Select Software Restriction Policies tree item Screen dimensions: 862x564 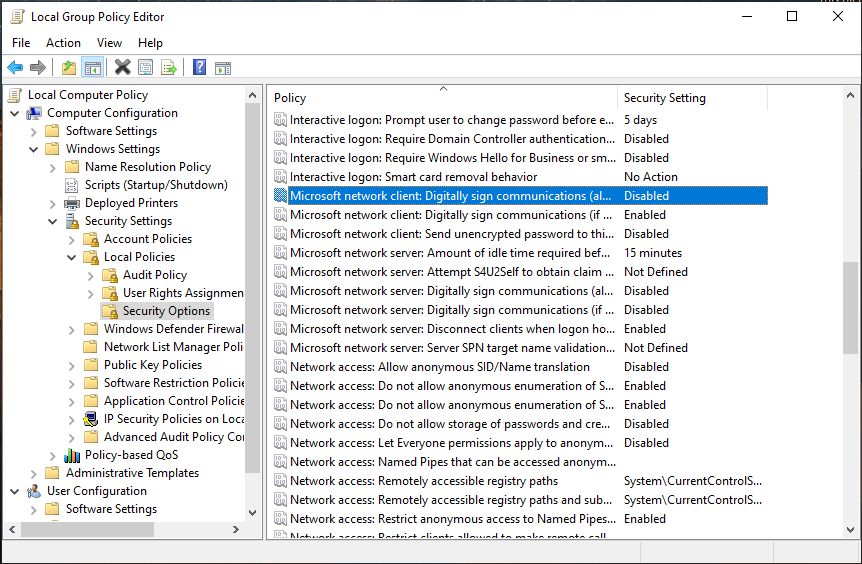(x=174, y=383)
